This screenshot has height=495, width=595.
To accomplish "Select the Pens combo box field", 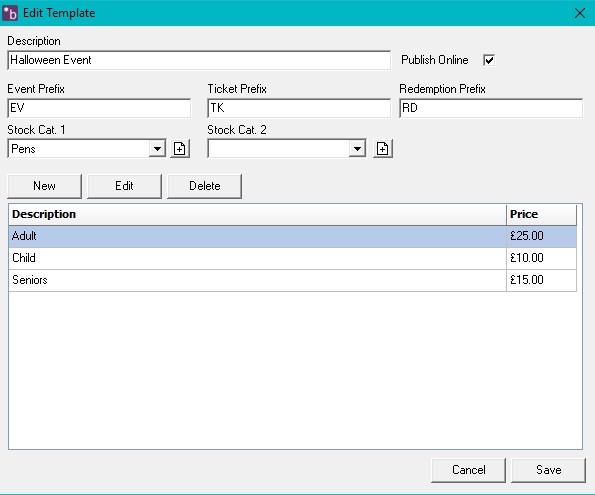I will [x=87, y=149].
